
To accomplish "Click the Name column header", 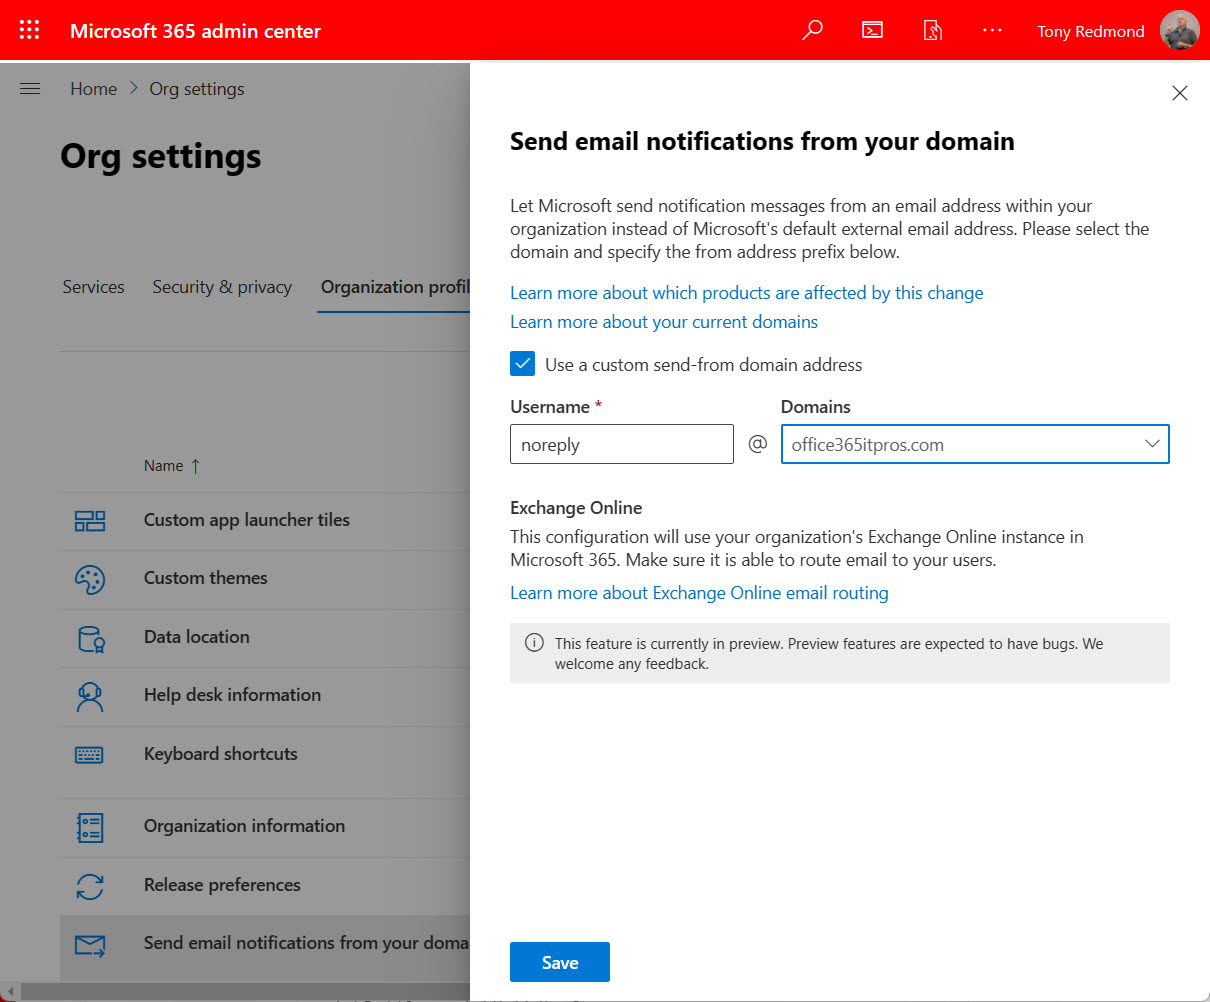I will pos(164,466).
